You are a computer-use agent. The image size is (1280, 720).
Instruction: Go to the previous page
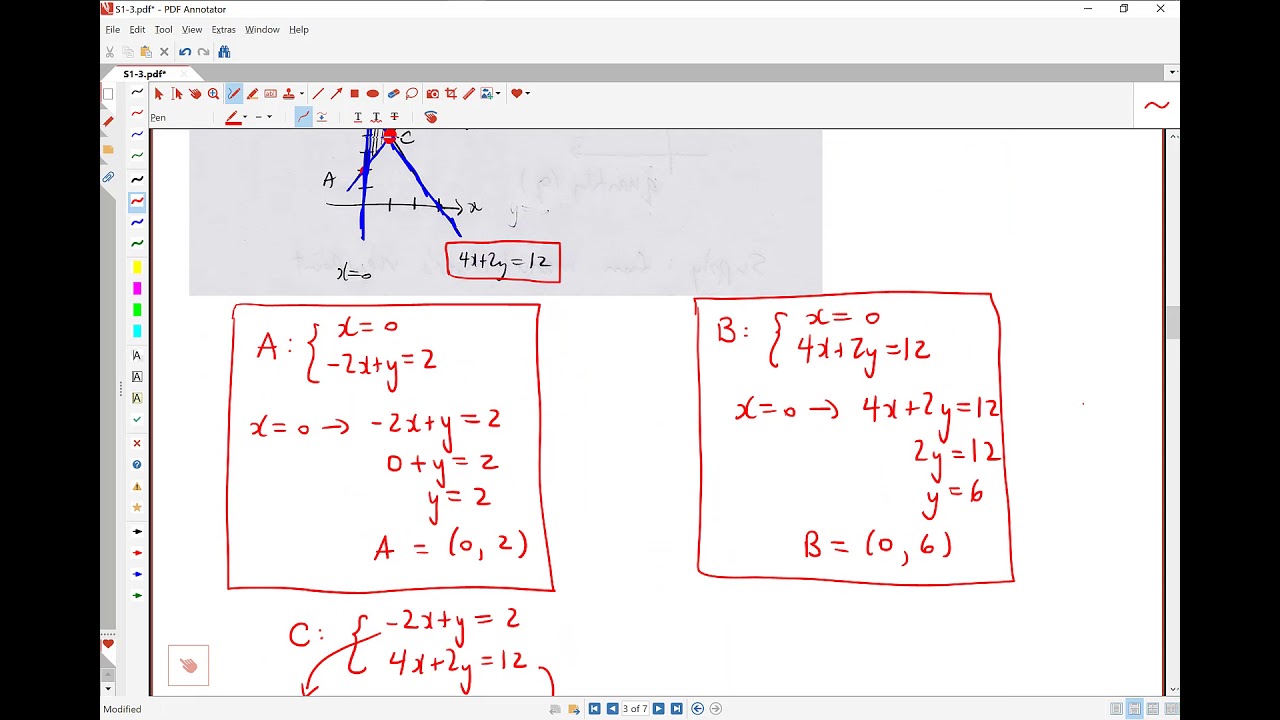(612, 709)
